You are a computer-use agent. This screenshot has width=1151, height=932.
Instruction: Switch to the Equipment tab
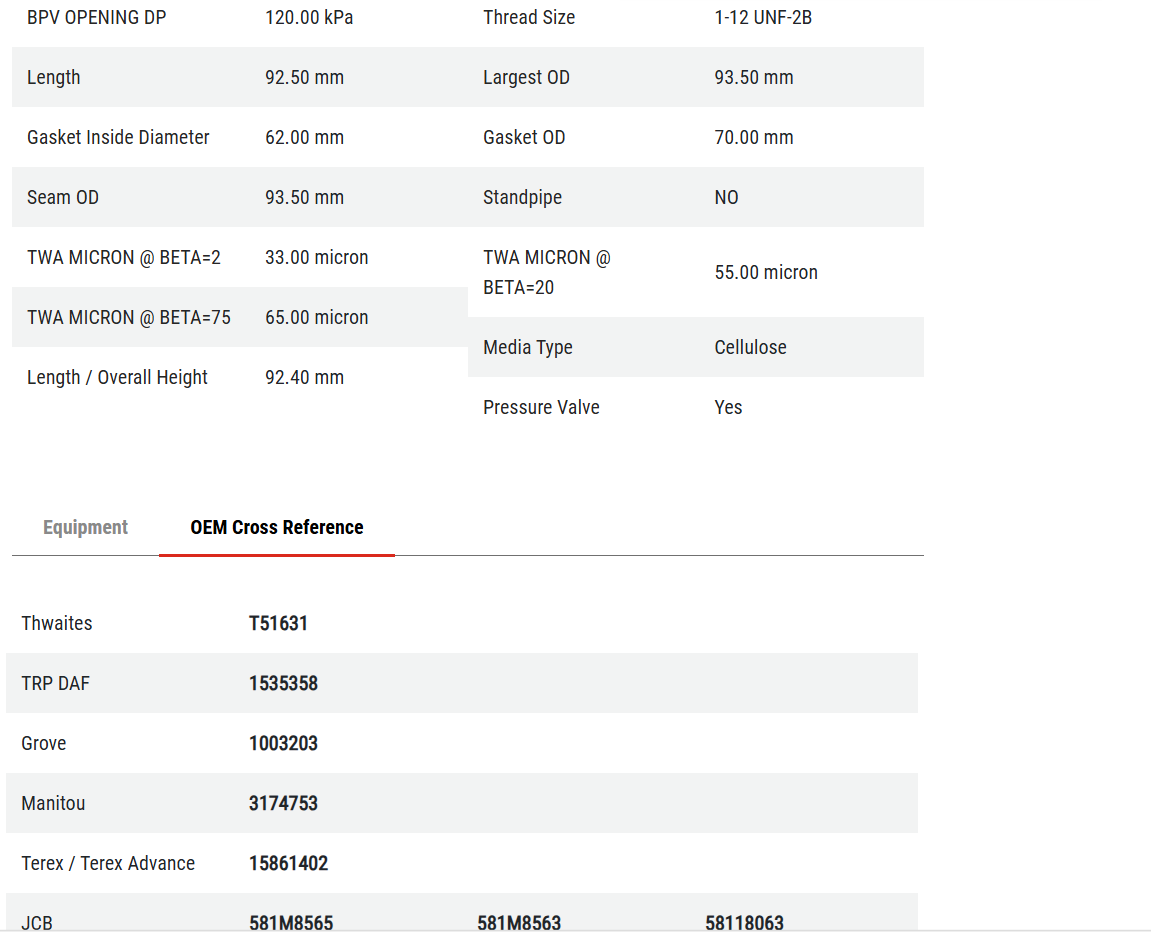tap(85, 527)
